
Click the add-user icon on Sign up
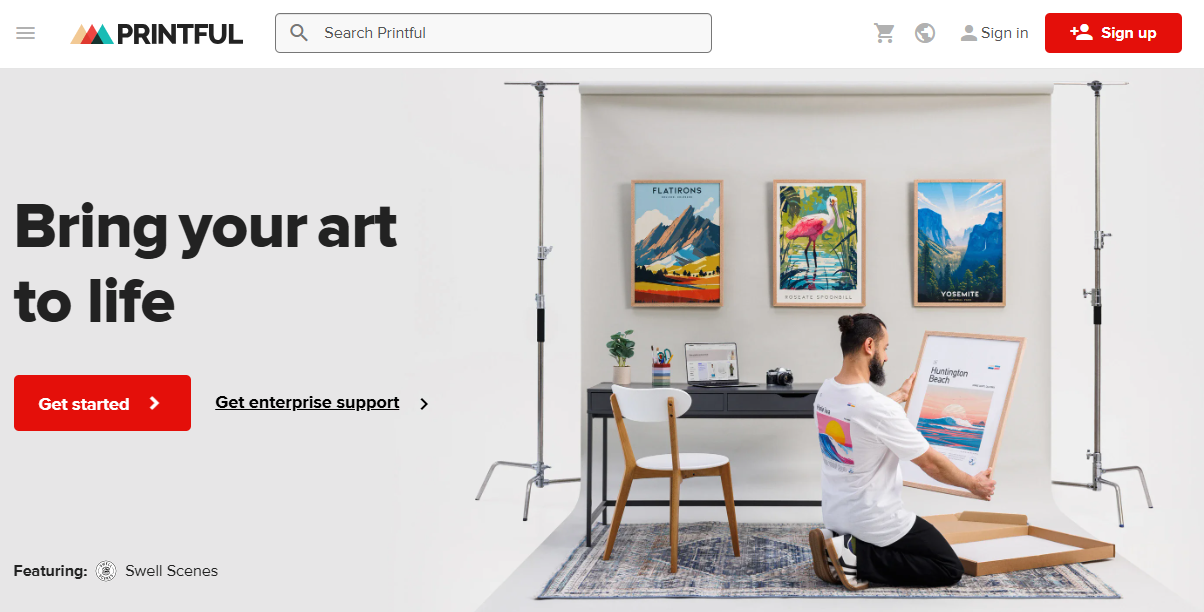(1081, 32)
